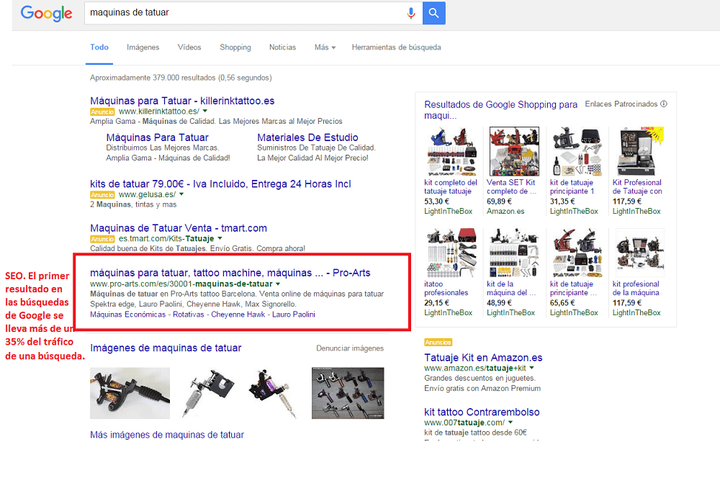Click inside the search input field
Image resolution: width=720 pixels, height=493 pixels.
(x=240, y=13)
